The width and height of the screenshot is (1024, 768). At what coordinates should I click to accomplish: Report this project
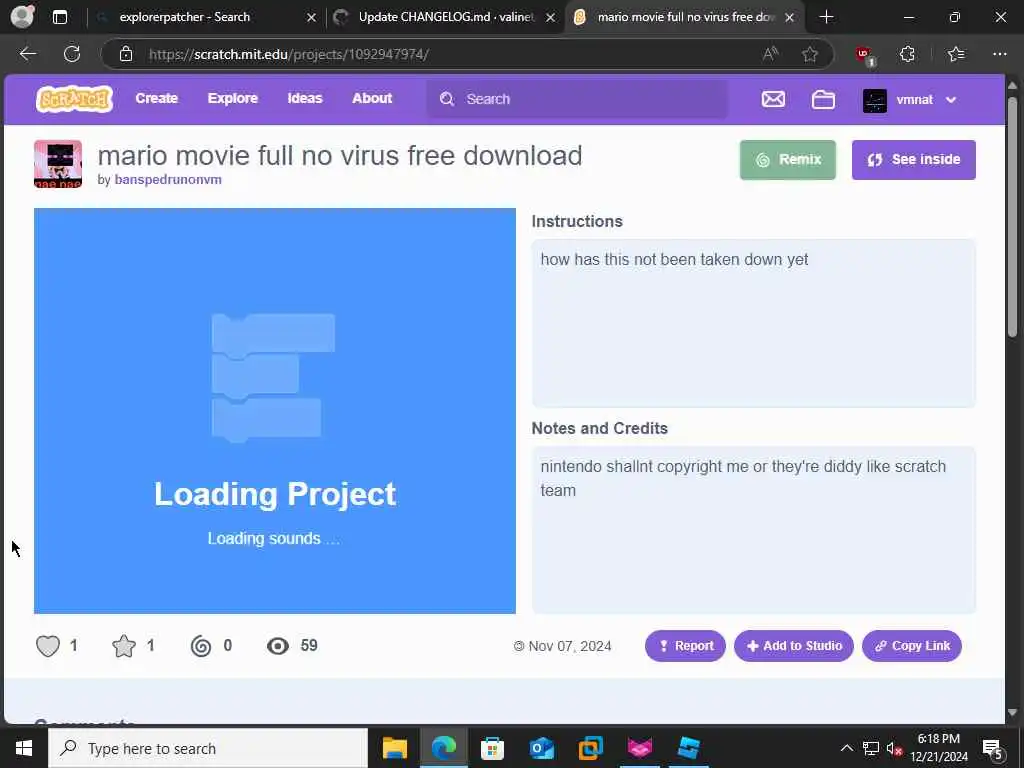(x=685, y=646)
